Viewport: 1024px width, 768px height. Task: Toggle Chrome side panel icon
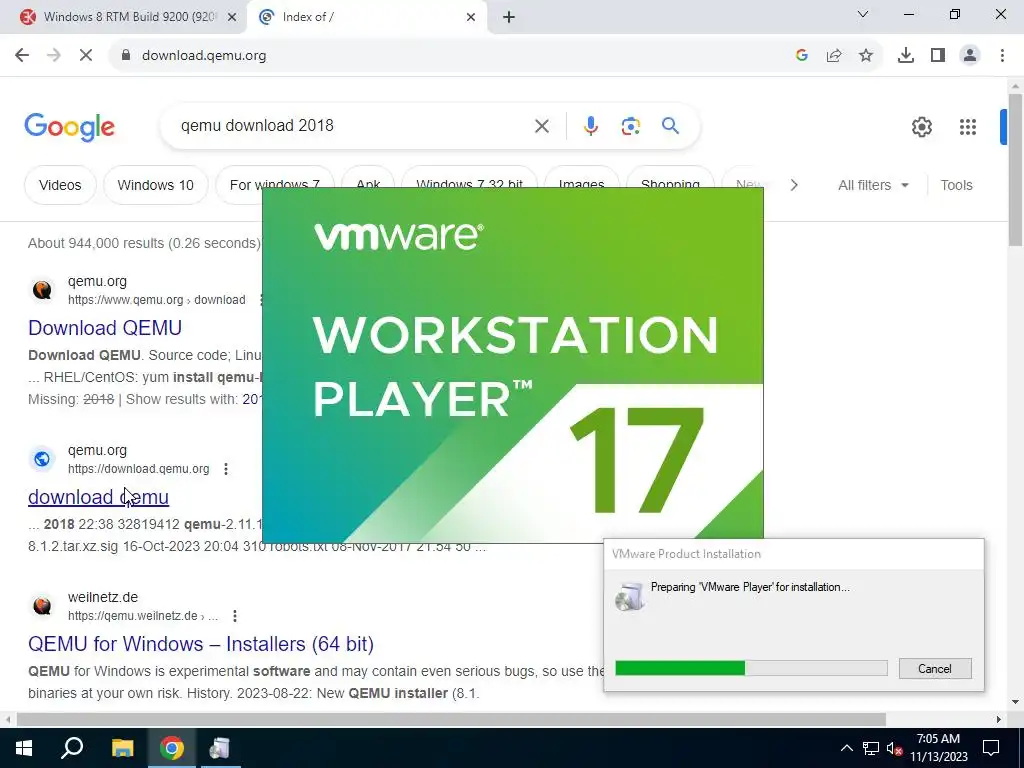pyautogui.click(x=938, y=56)
